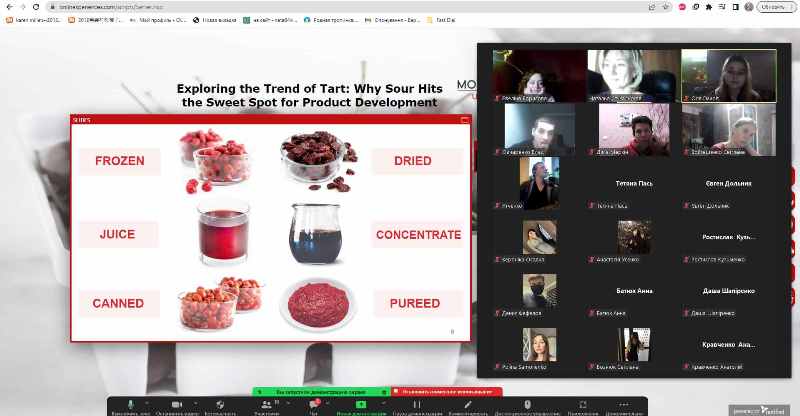Select the Євген Долынк participant tile
This screenshot has height=416, width=800.
pos(729,183)
